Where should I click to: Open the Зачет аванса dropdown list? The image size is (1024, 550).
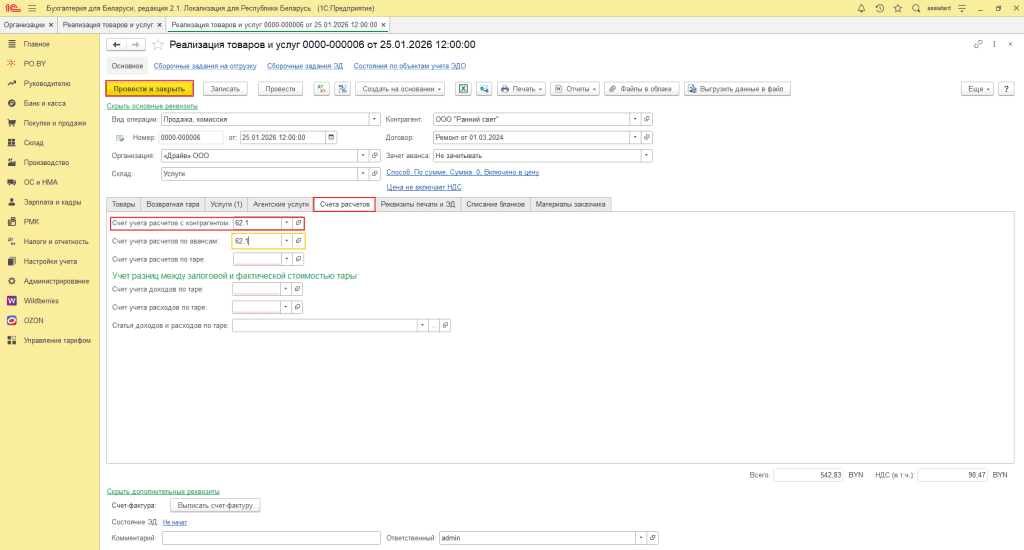pyautogui.click(x=646, y=156)
